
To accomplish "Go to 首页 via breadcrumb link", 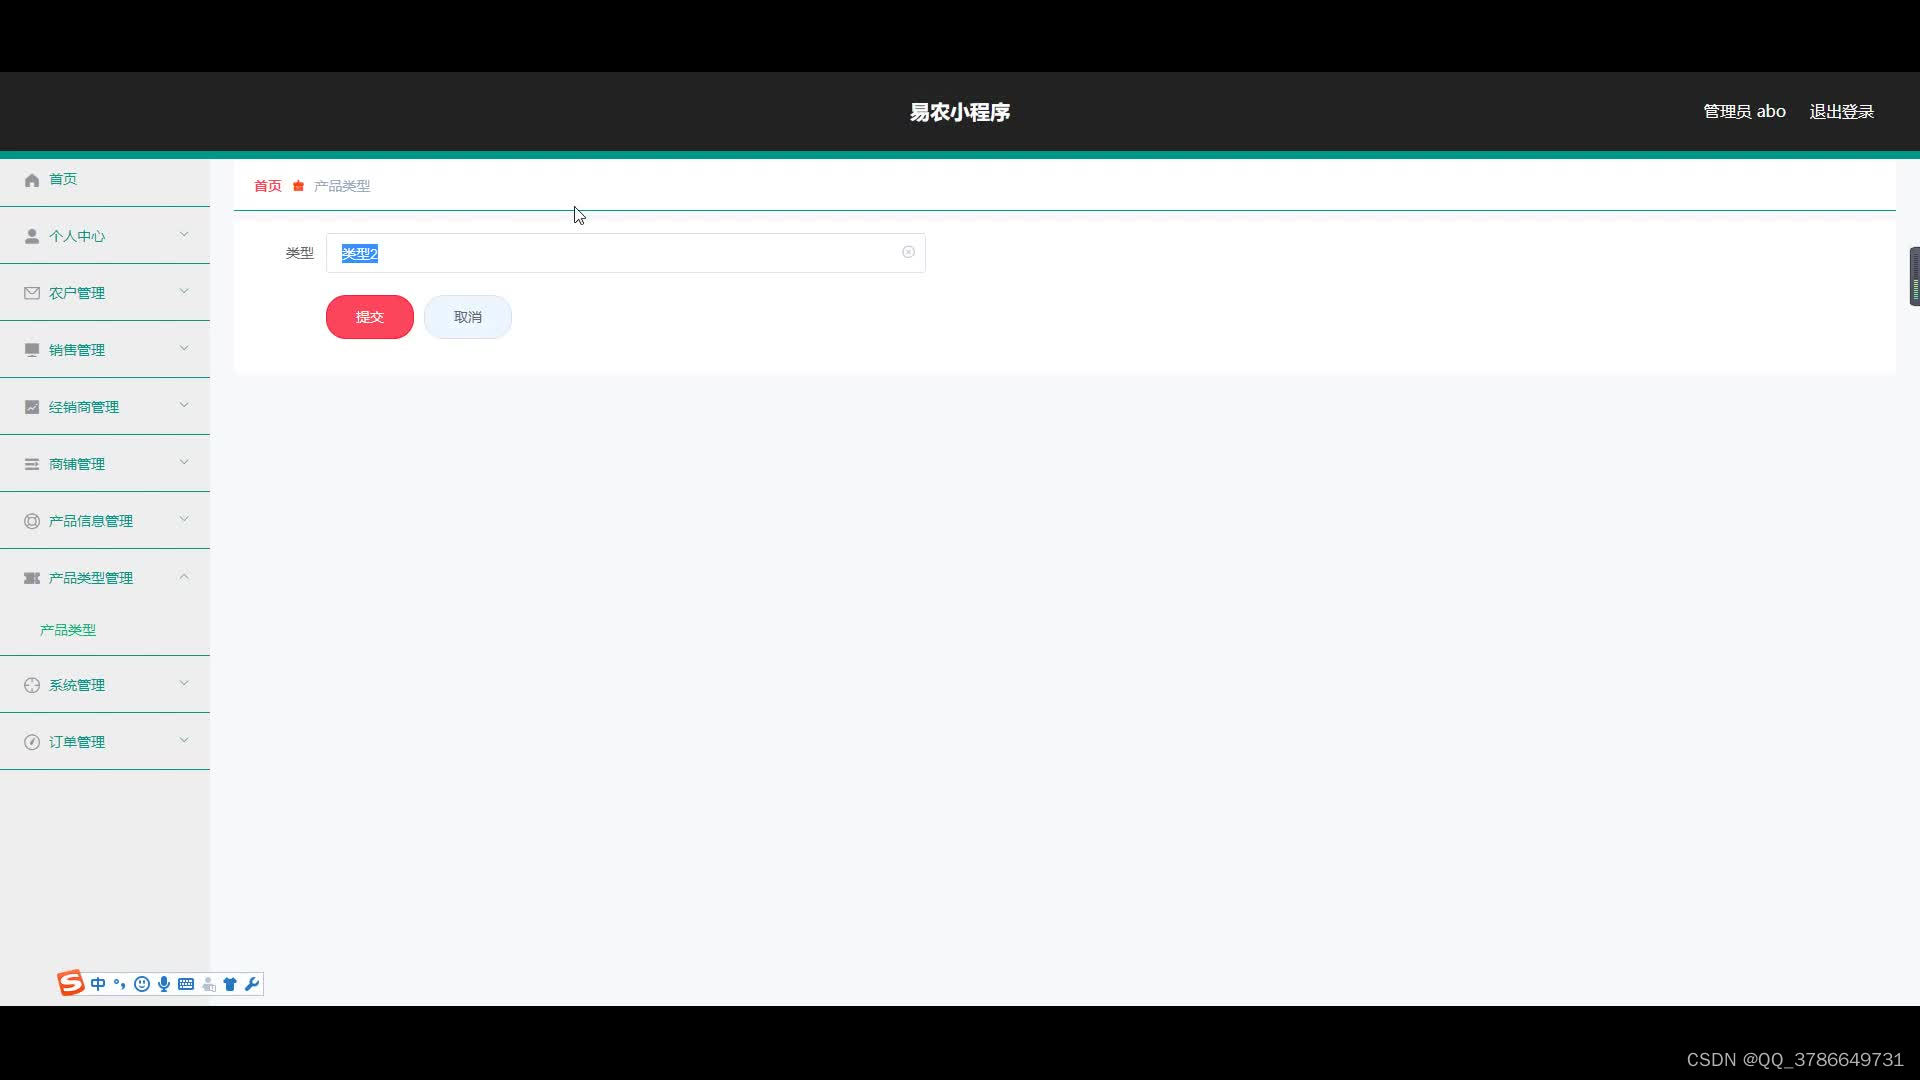I will [268, 186].
